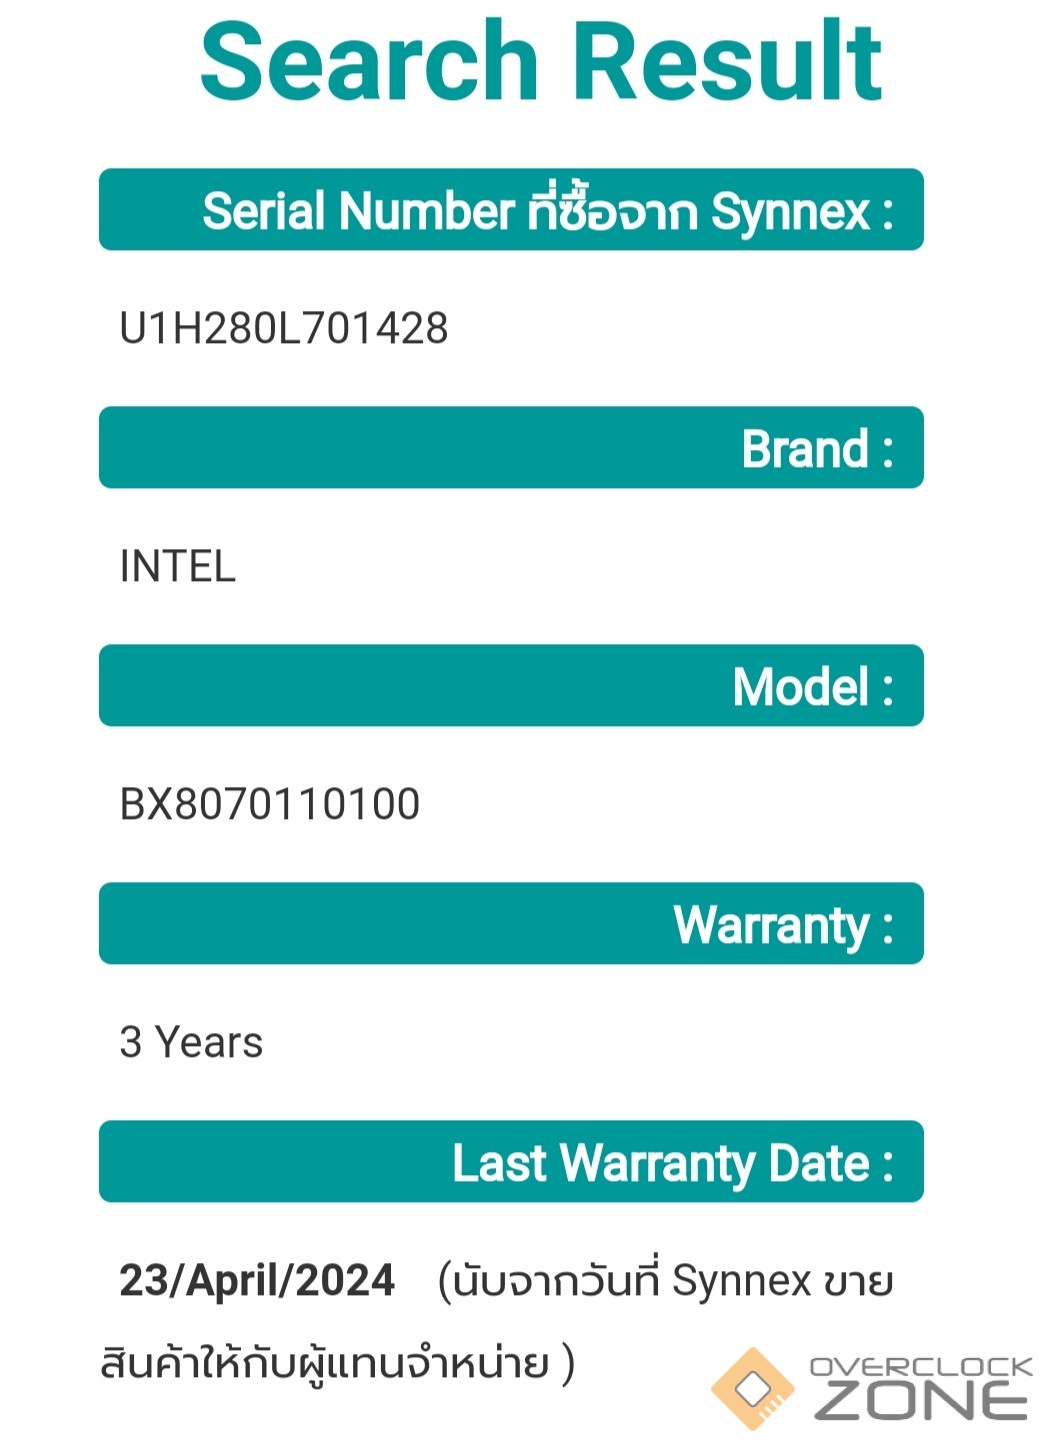Select the serial number U1H280L701428

tap(284, 329)
